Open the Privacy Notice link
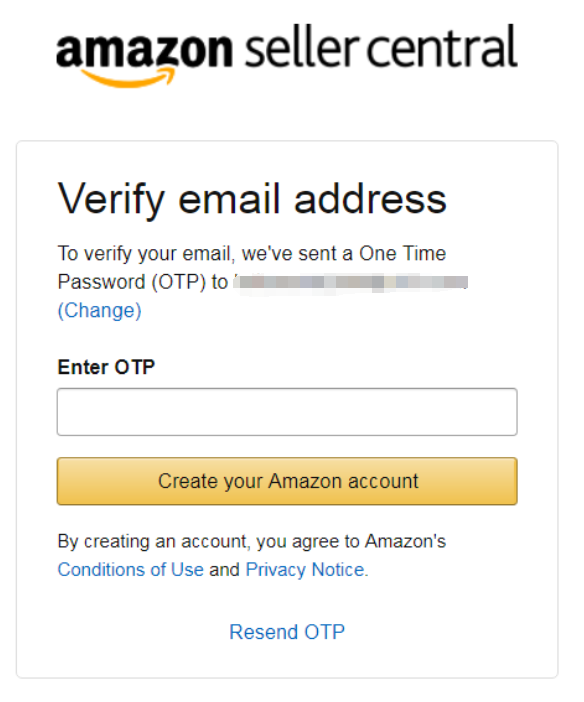The image size is (584, 702). click(305, 569)
